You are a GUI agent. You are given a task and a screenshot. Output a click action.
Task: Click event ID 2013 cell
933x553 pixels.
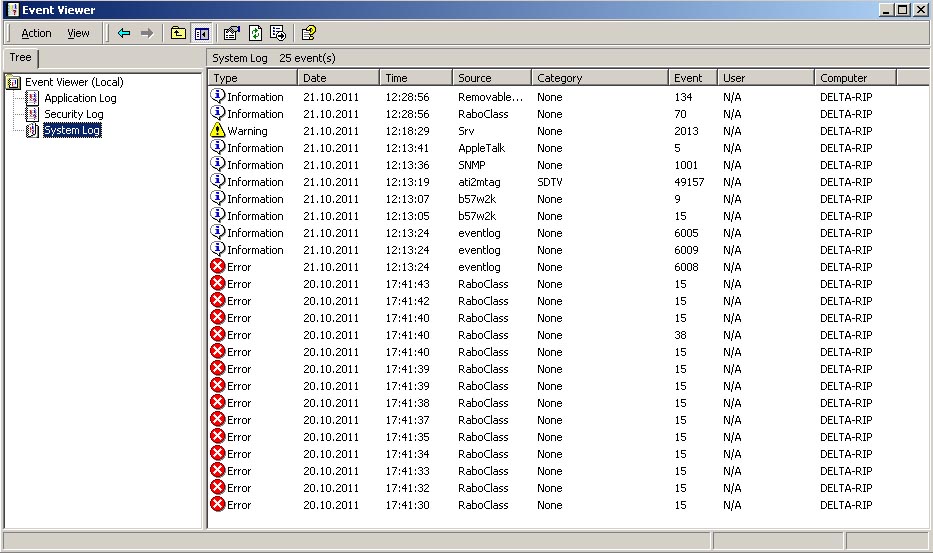pyautogui.click(x=686, y=131)
